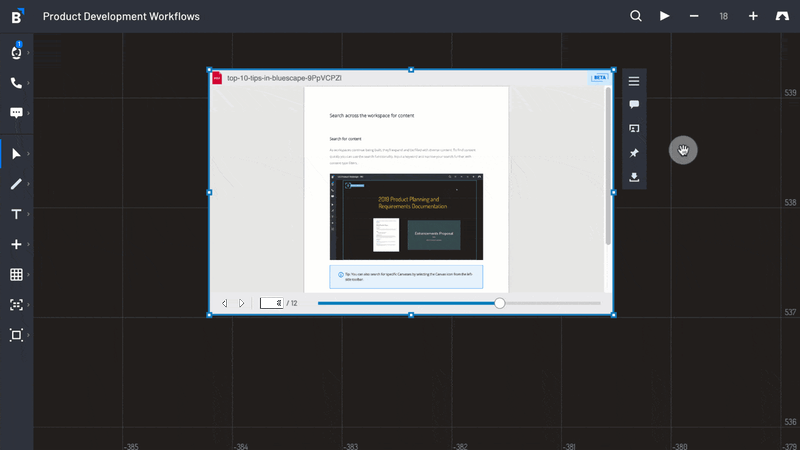Open the grid template tool

[x=16, y=274]
